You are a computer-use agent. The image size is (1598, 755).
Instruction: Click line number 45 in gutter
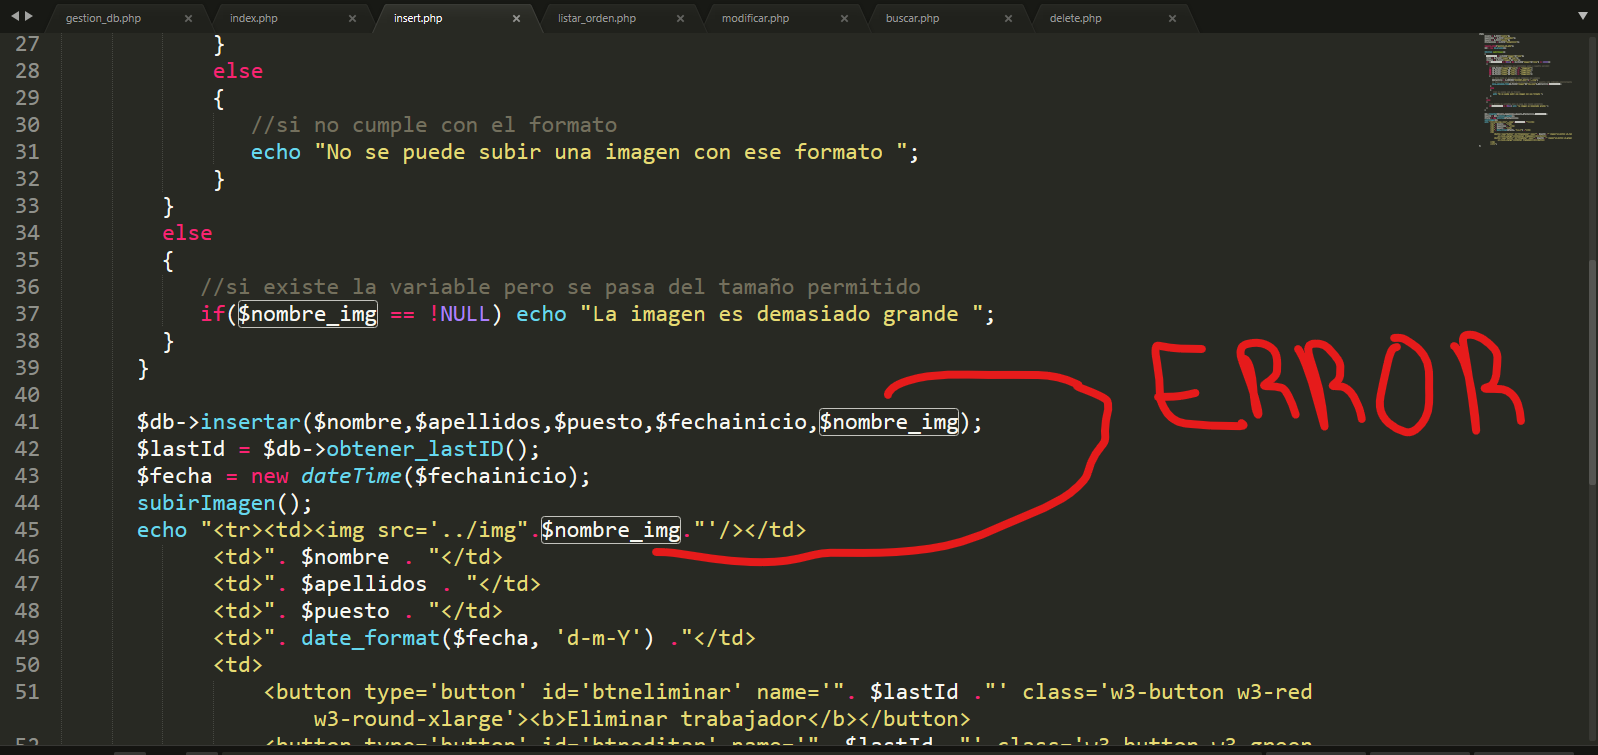coord(28,530)
